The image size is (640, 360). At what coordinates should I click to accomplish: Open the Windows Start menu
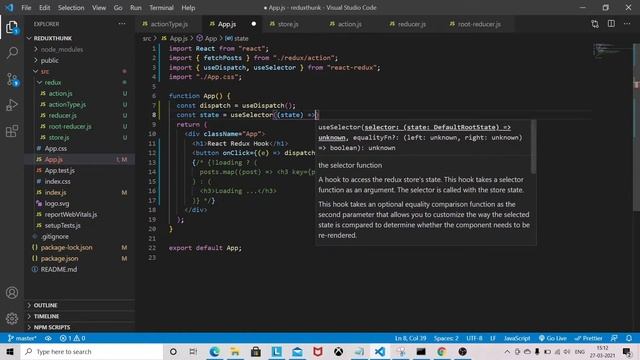point(10,351)
